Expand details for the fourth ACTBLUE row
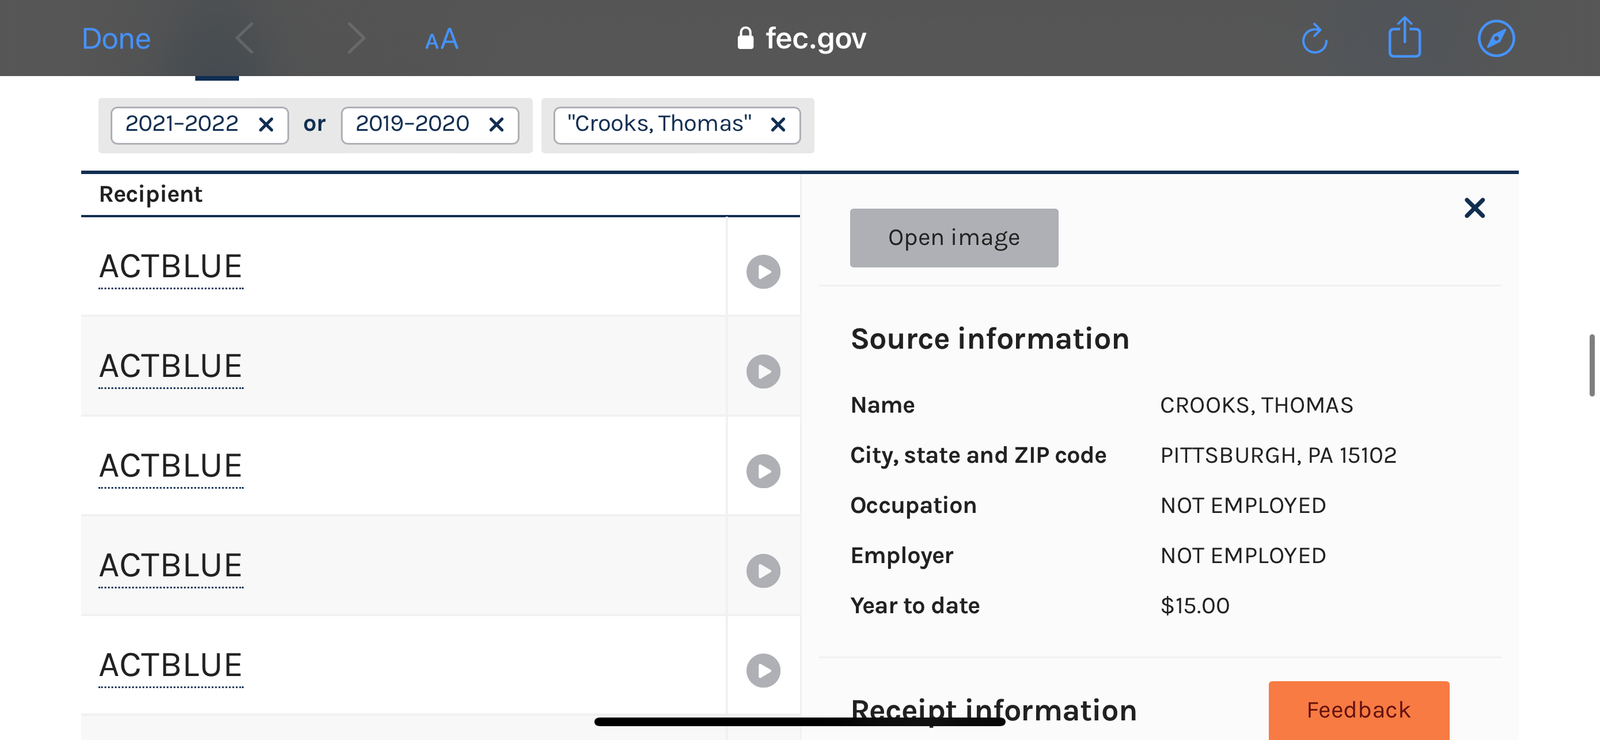Viewport: 1600px width, 740px height. point(763,571)
